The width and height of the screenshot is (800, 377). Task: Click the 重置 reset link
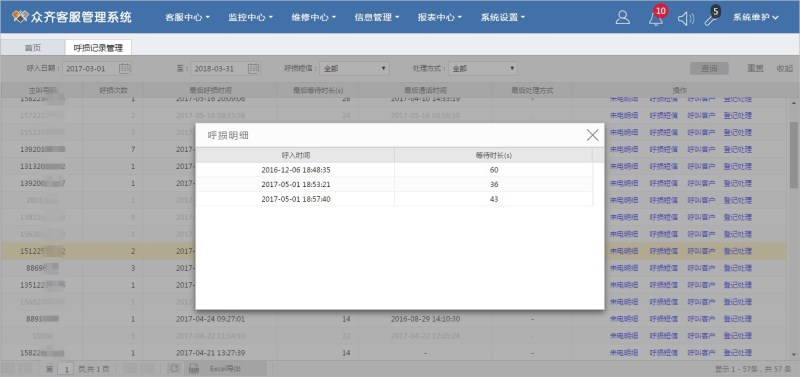click(x=755, y=68)
